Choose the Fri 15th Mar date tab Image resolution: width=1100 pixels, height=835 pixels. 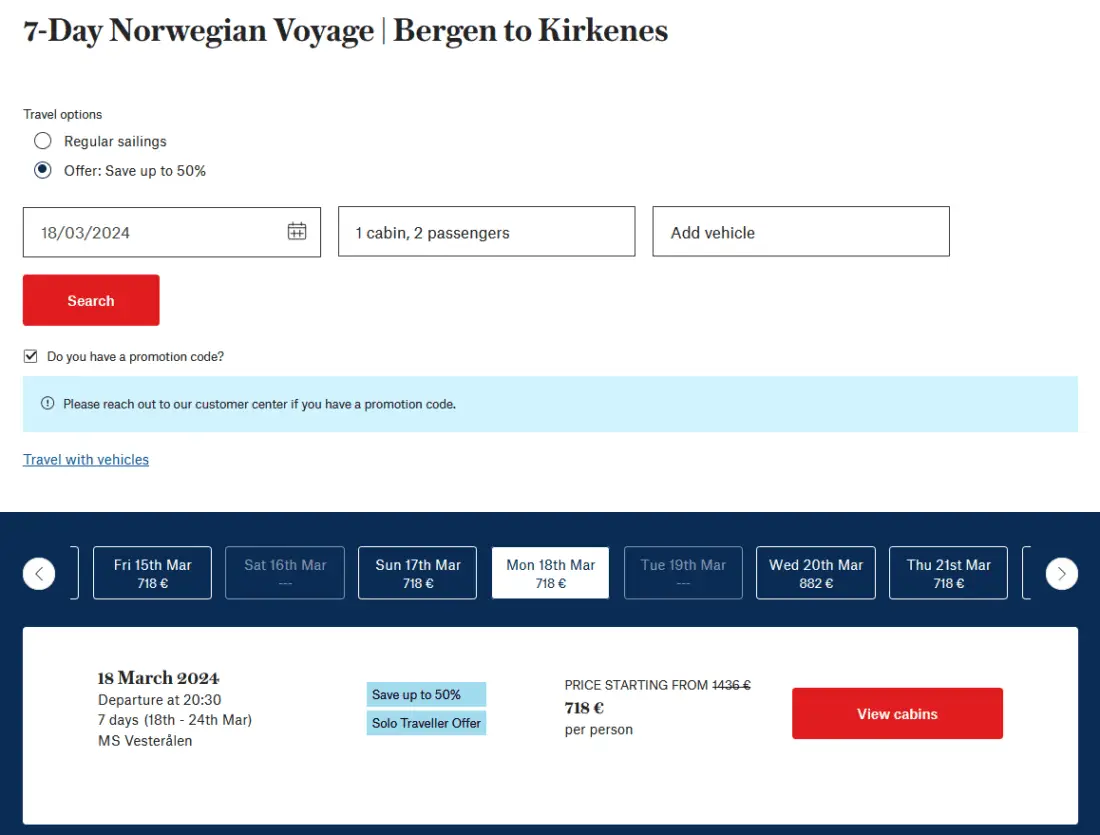click(x=152, y=573)
